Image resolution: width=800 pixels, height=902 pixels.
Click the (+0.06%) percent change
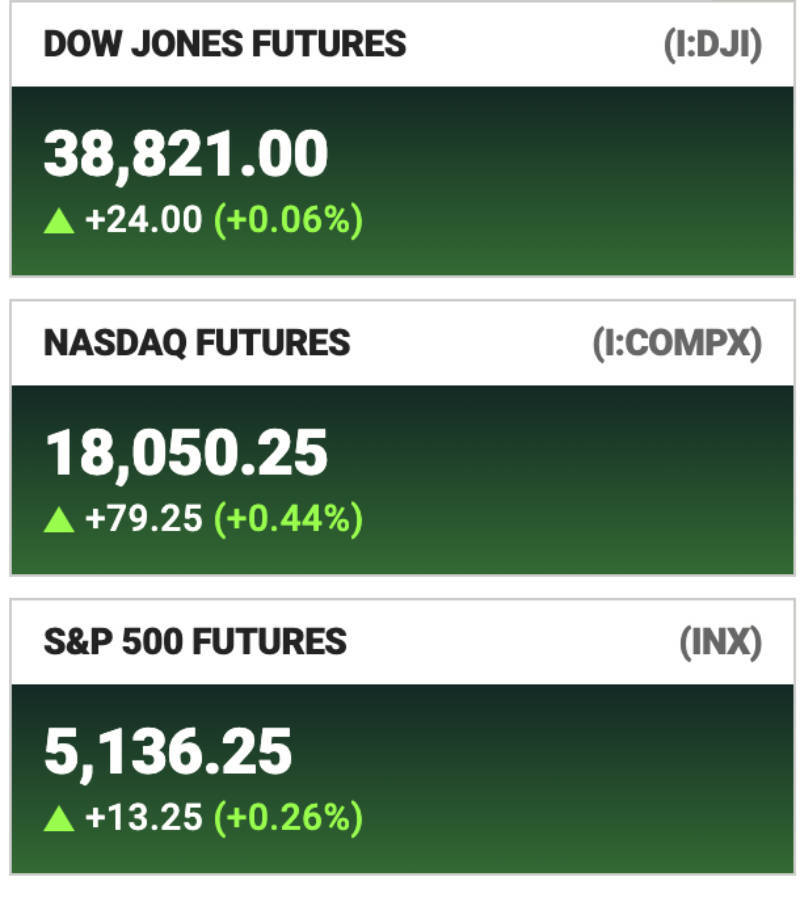point(288,220)
